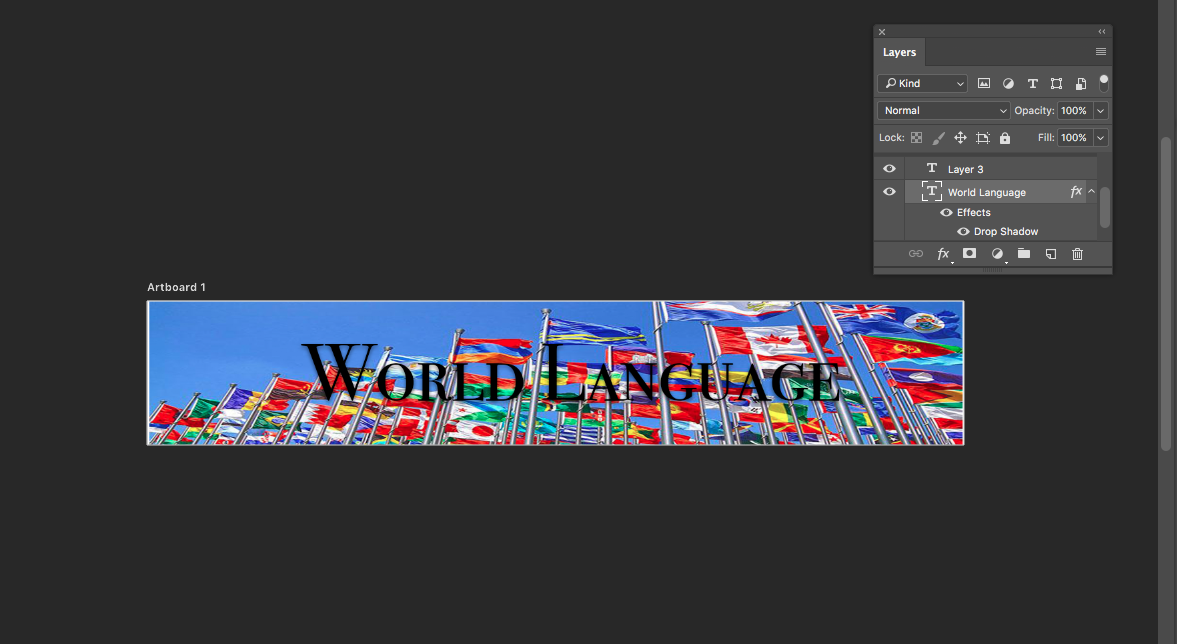Collapse the World Language layer effects list

[x=1092, y=192]
